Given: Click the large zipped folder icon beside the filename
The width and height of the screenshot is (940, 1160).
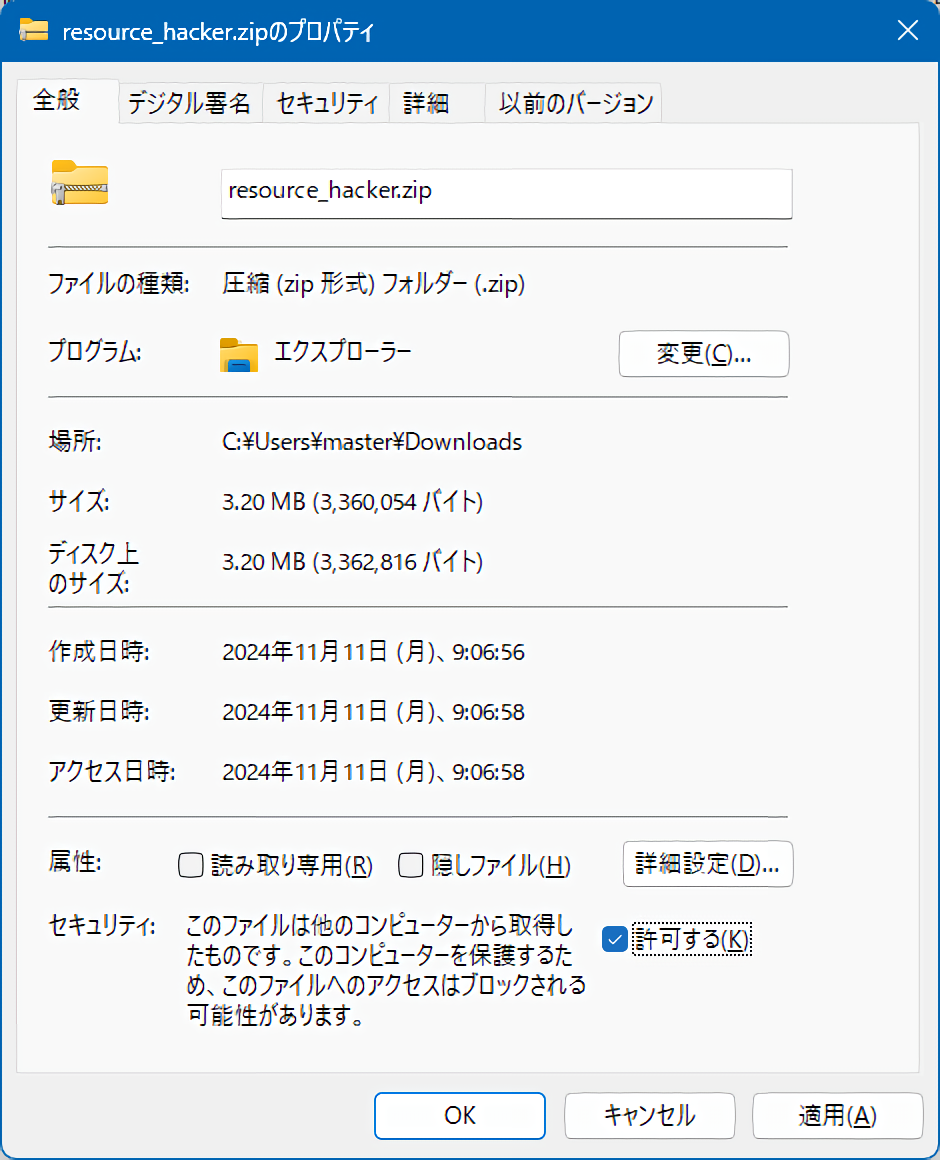Looking at the screenshot, I should [x=80, y=183].
